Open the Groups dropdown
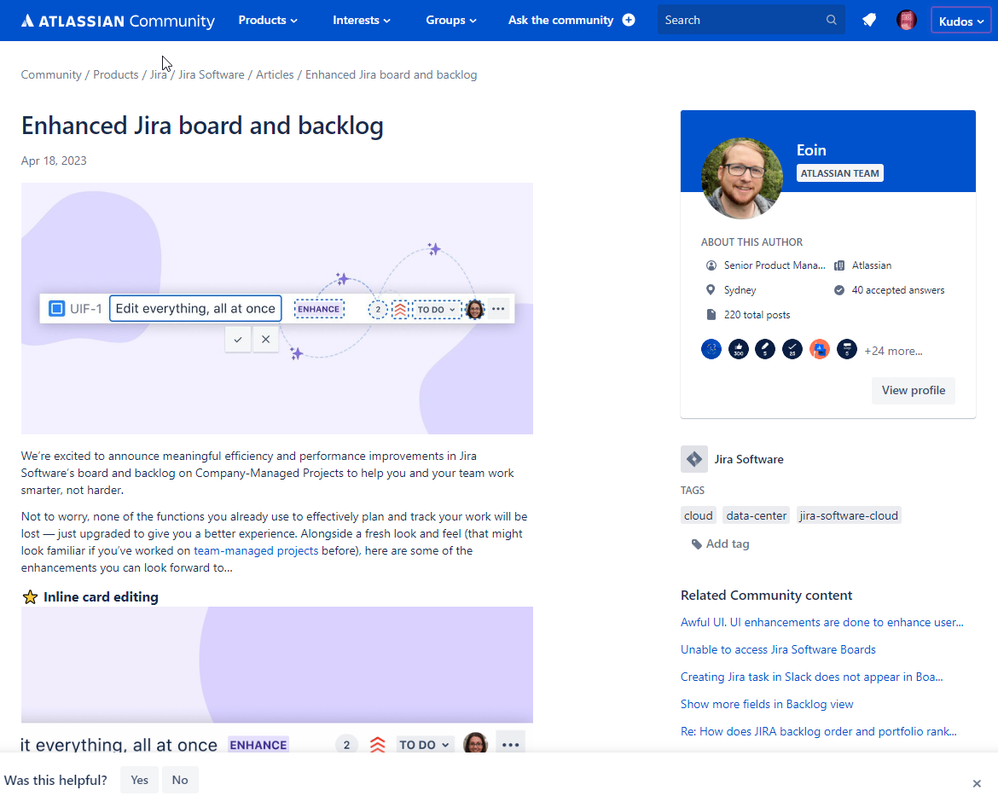 (x=451, y=20)
